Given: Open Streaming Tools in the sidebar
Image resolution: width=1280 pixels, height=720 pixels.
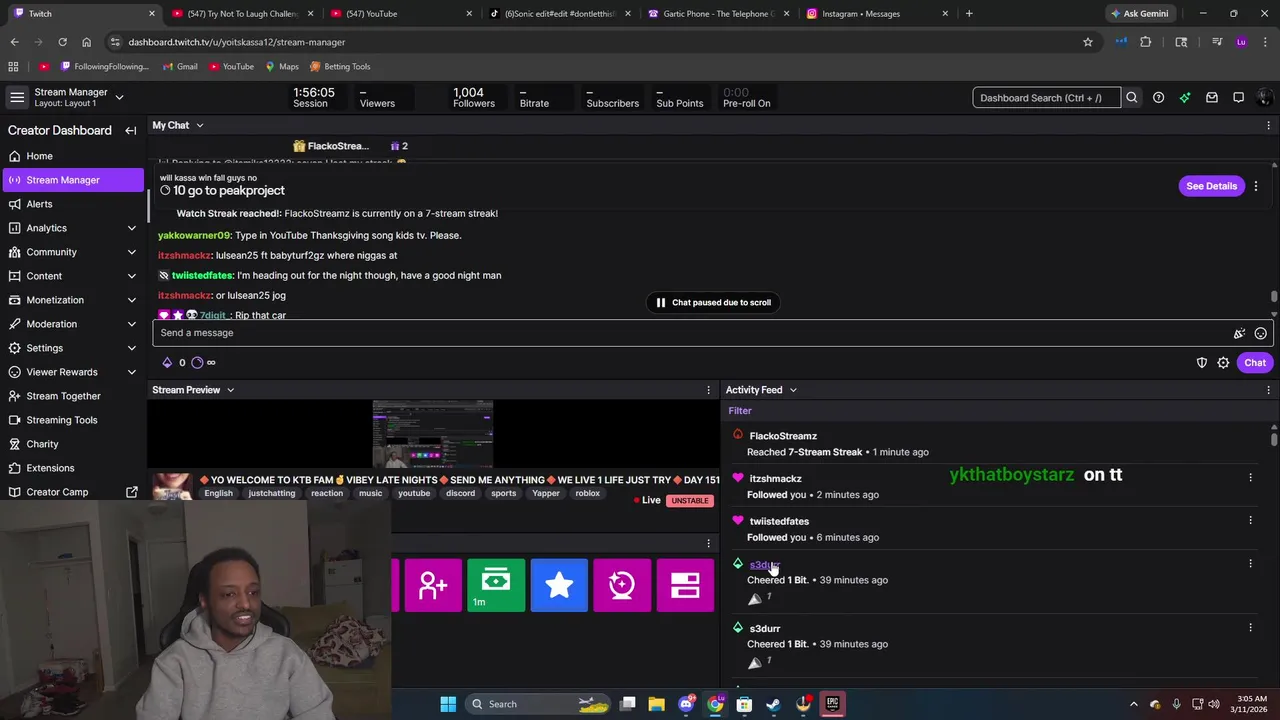Looking at the screenshot, I should click(73, 420).
